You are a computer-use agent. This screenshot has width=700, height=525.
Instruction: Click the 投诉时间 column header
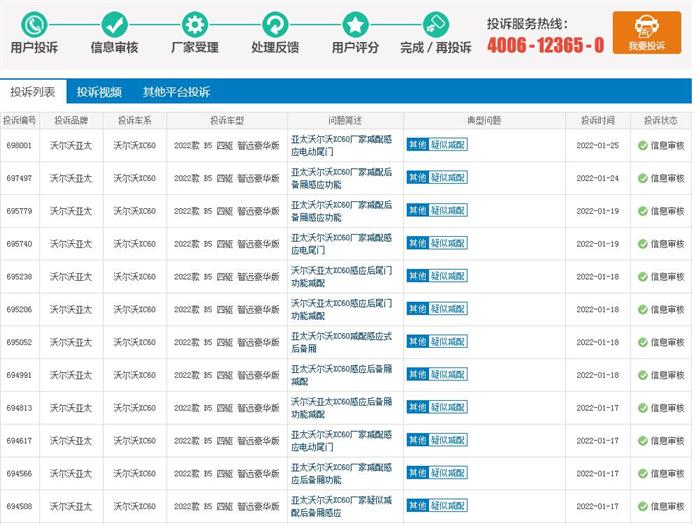point(598,121)
